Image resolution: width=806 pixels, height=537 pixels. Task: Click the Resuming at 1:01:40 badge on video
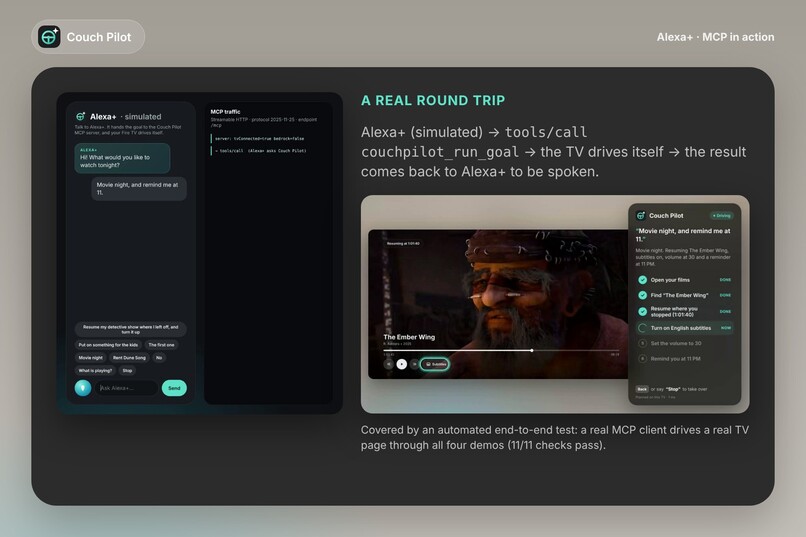click(404, 244)
